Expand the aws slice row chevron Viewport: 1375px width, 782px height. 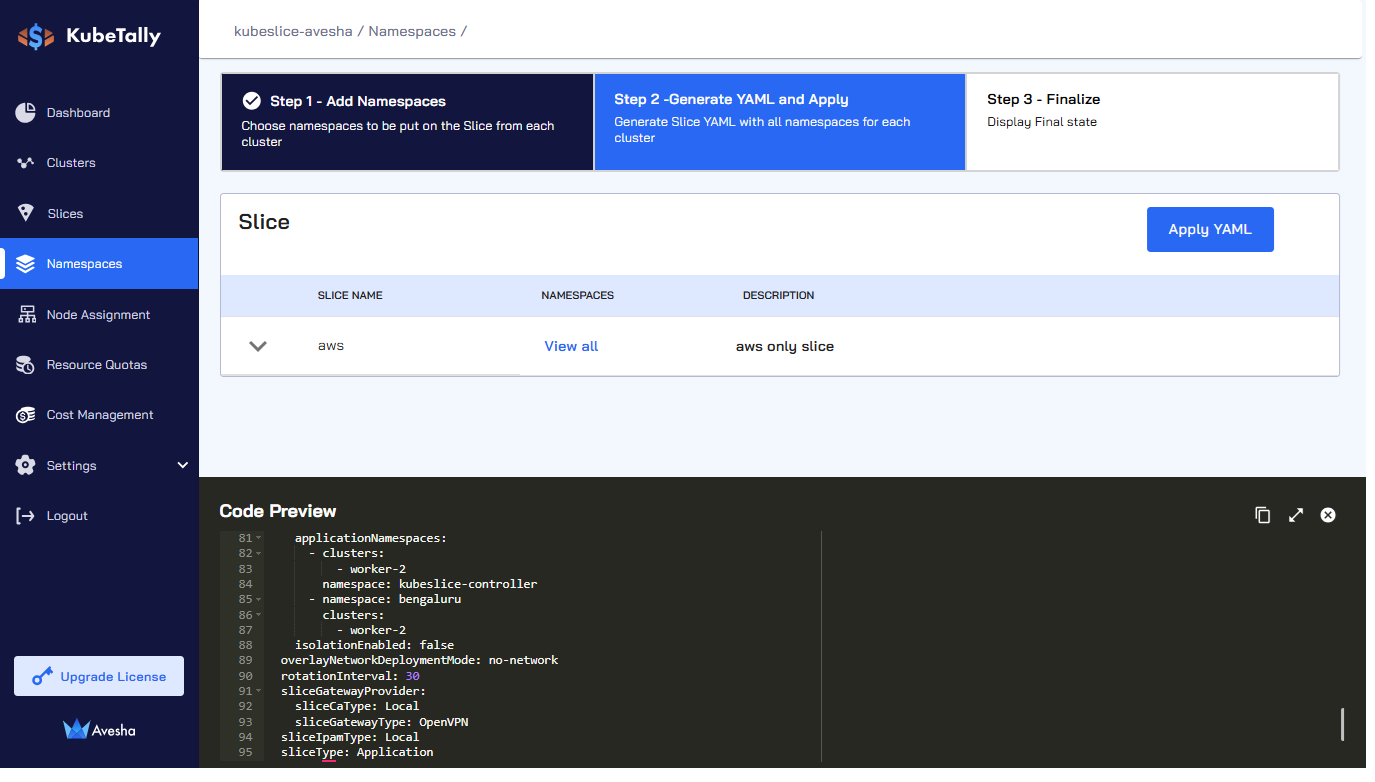coord(258,346)
